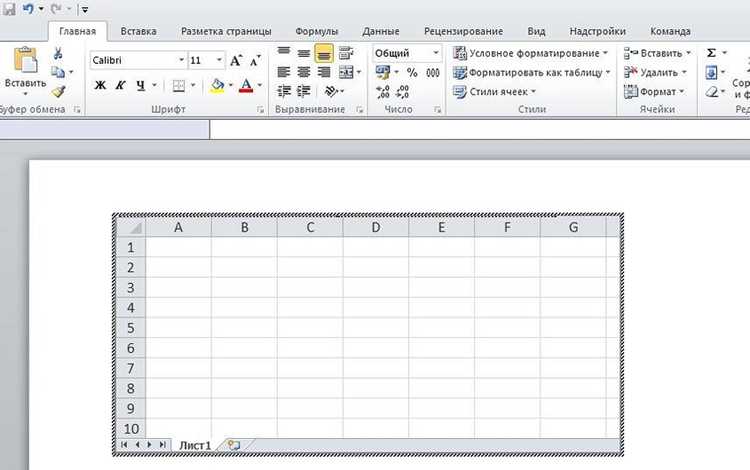The height and width of the screenshot is (470, 750).
Task: Open the font size 11 dropdown
Action: coord(219,60)
